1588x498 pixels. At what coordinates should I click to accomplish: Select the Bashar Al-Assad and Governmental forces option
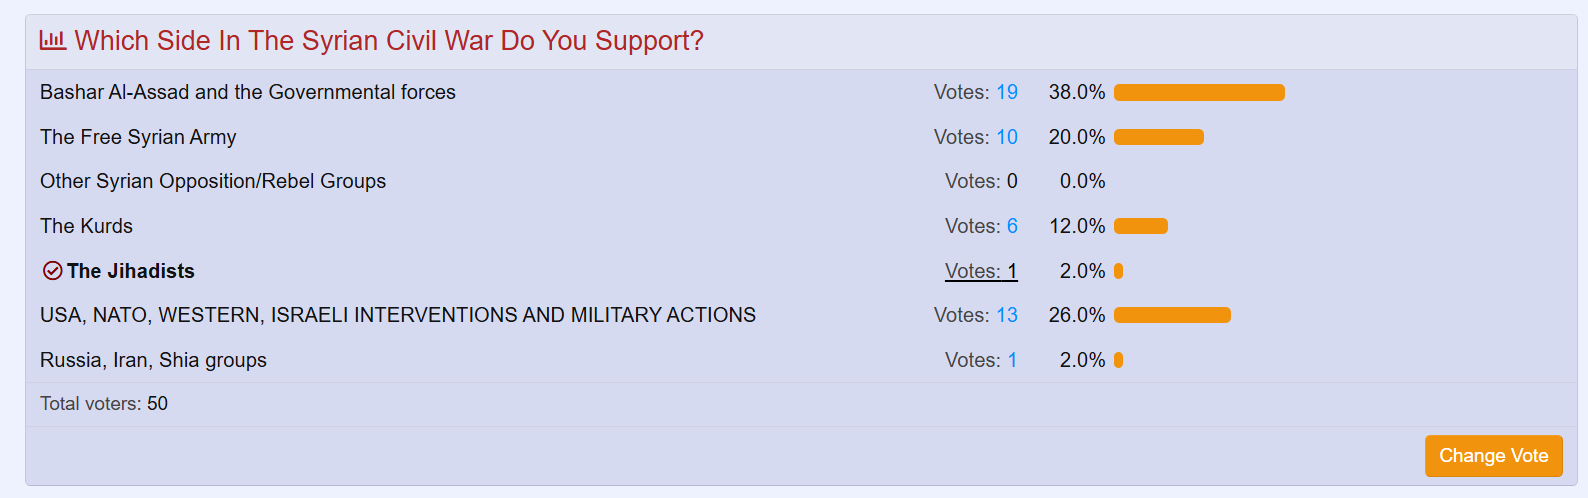248,92
